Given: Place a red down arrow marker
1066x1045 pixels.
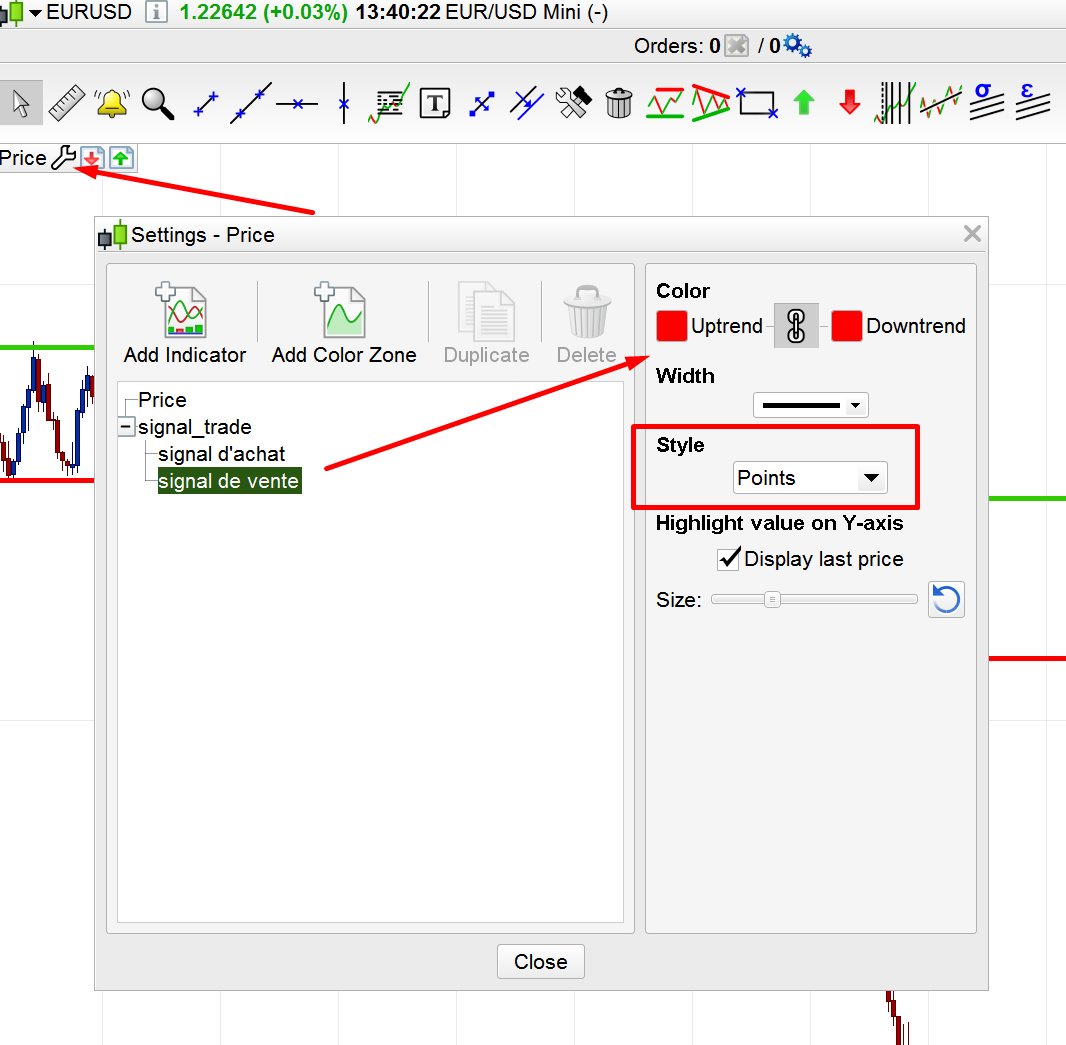Looking at the screenshot, I should pos(850,103).
